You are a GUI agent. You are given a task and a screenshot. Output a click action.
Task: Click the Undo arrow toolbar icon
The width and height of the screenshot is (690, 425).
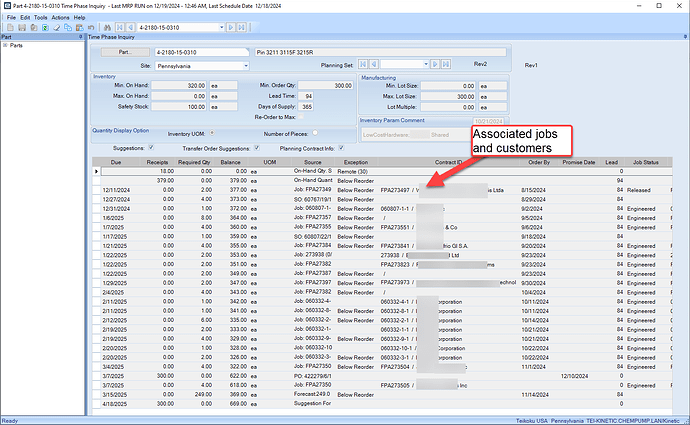tap(91, 27)
